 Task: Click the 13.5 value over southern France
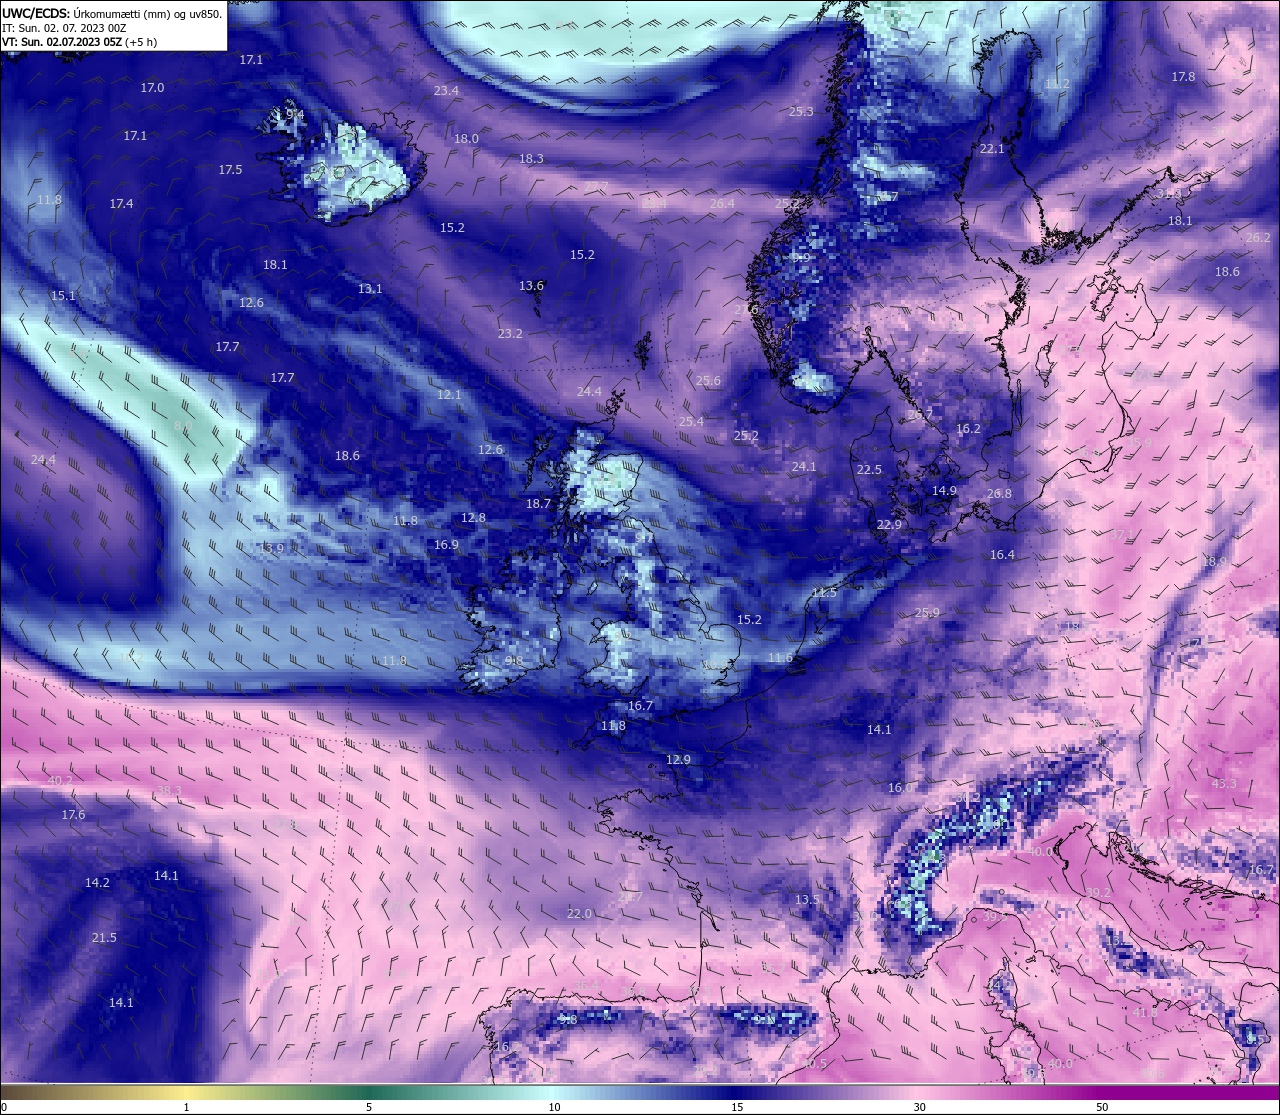[807, 900]
